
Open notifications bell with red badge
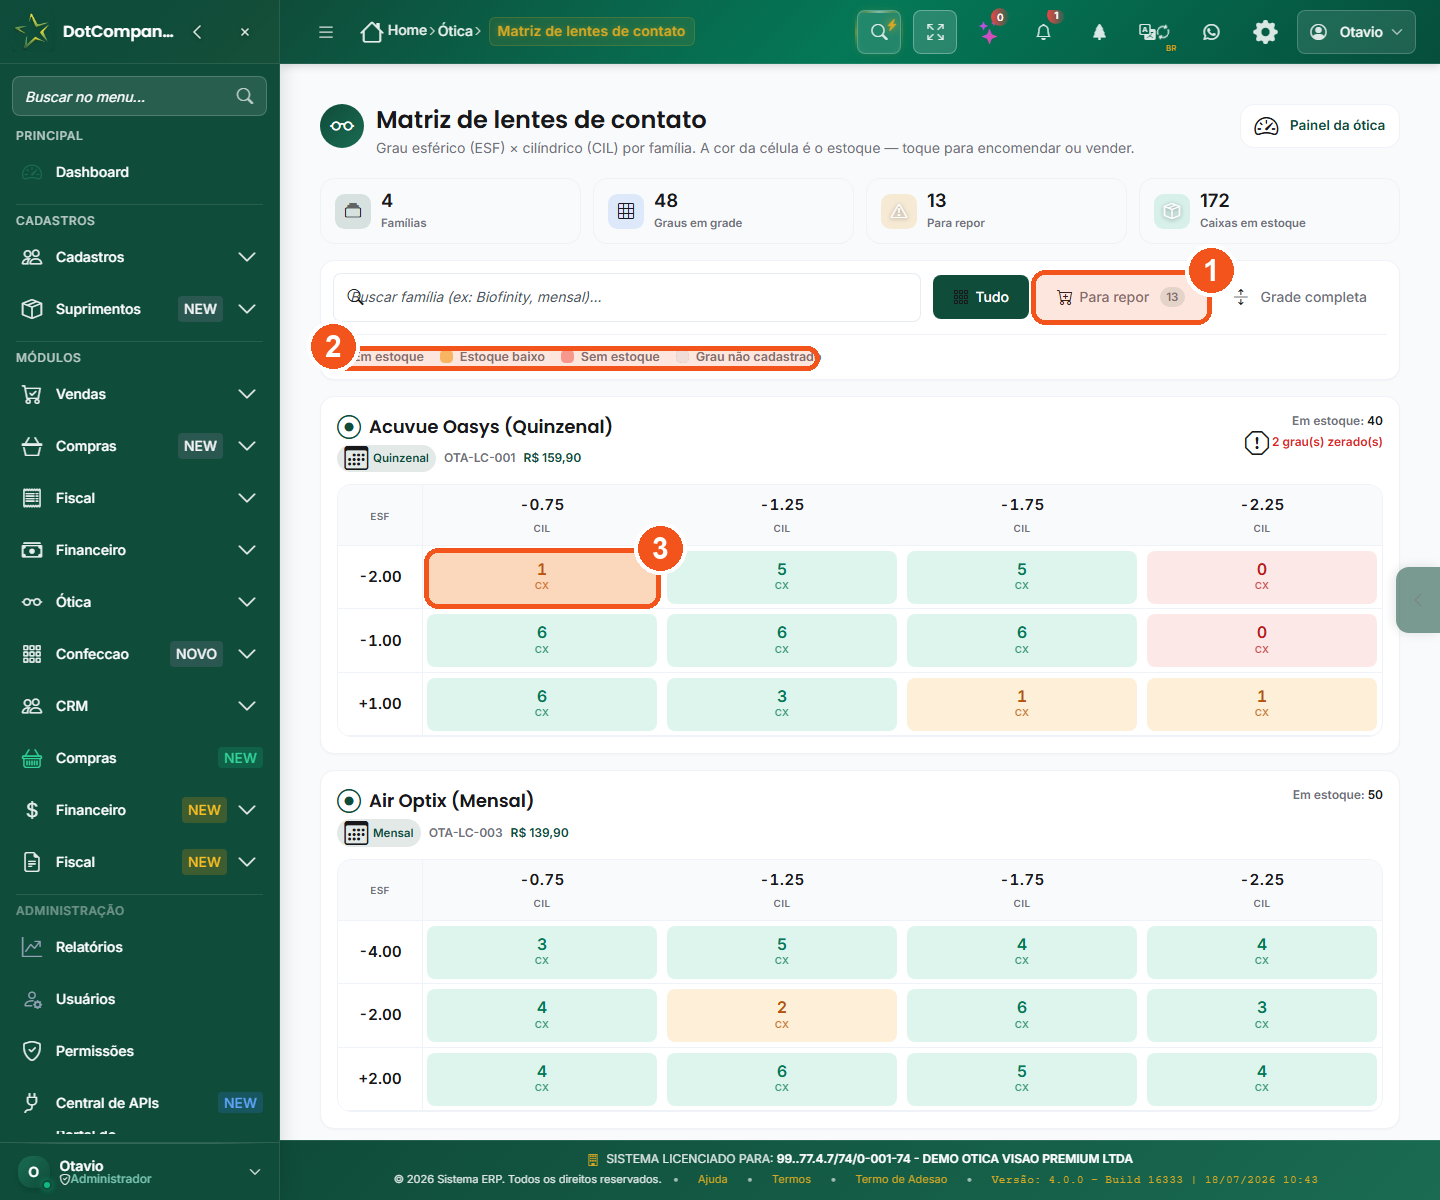click(x=1044, y=32)
